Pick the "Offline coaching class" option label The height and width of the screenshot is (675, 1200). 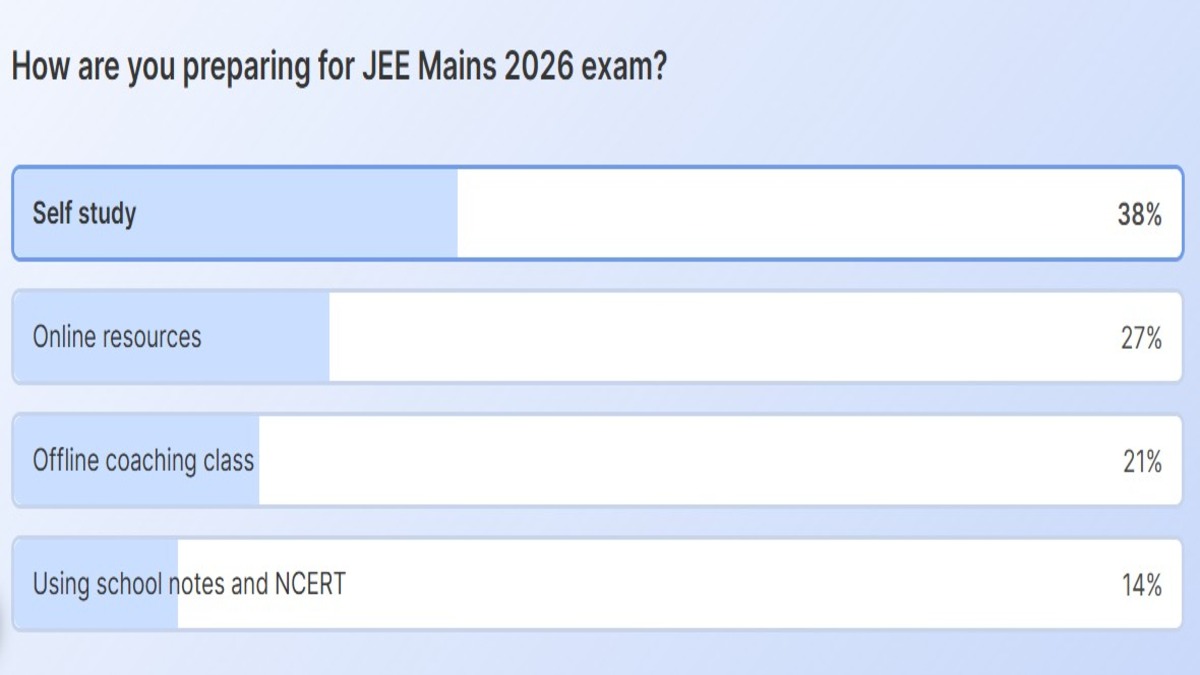click(143, 461)
